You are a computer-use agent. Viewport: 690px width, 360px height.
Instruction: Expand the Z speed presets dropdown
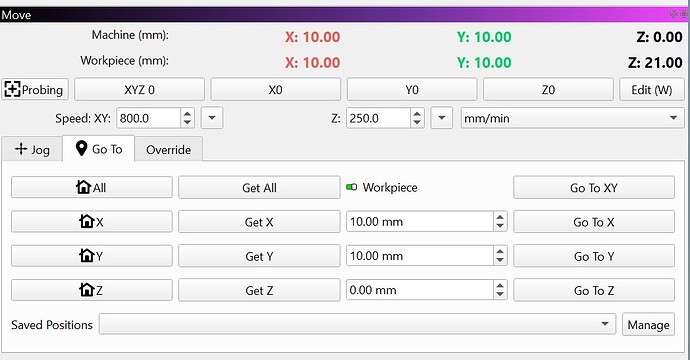click(x=442, y=118)
